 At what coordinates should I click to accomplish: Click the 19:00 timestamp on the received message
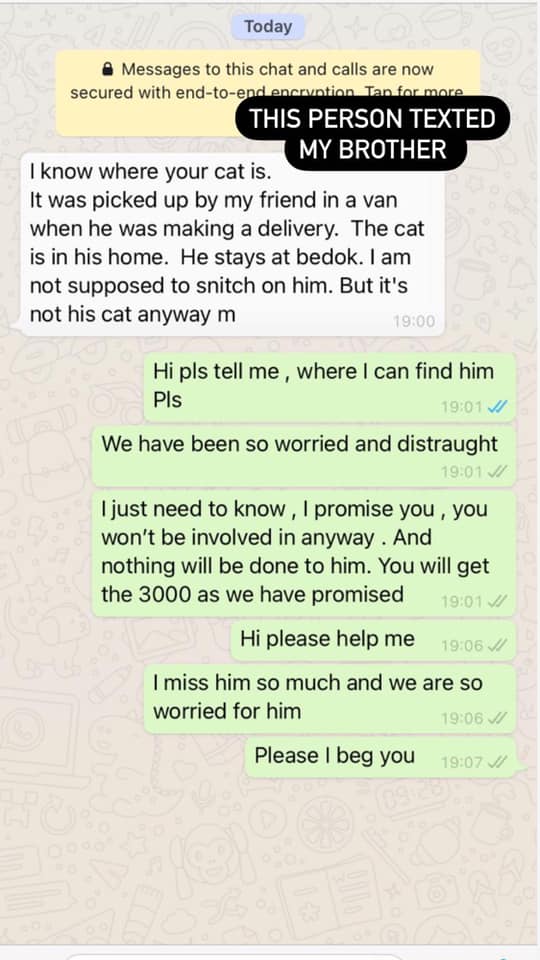point(414,321)
